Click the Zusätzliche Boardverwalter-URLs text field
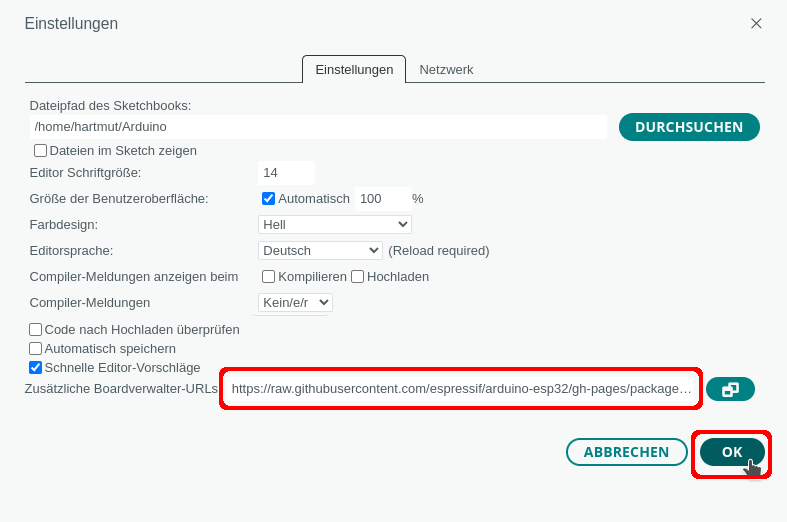Viewport: 787px width, 522px height. click(x=461, y=389)
